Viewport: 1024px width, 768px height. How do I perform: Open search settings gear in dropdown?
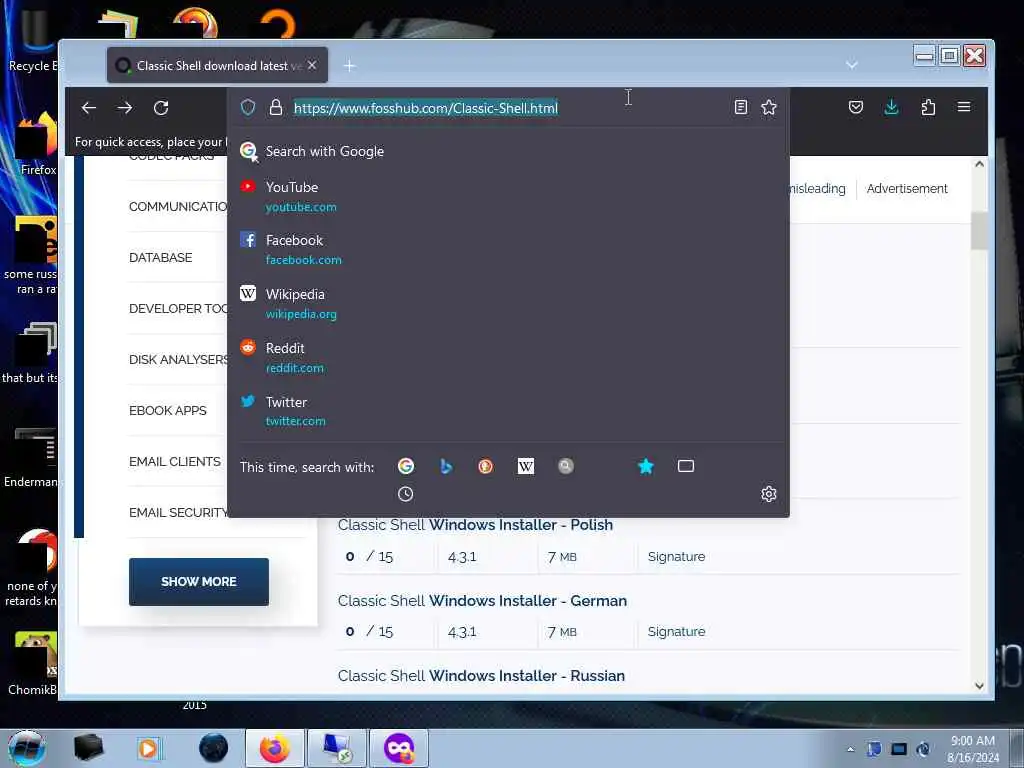[769, 494]
